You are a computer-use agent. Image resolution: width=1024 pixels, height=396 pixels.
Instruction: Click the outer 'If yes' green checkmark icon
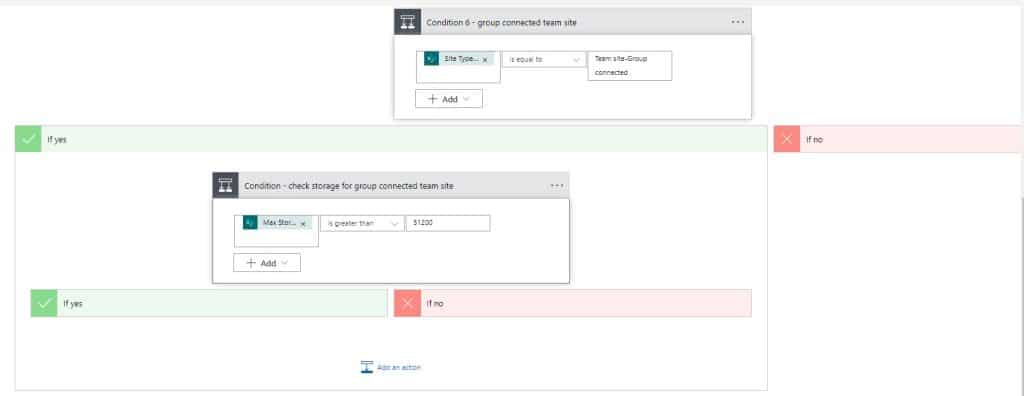(28, 139)
